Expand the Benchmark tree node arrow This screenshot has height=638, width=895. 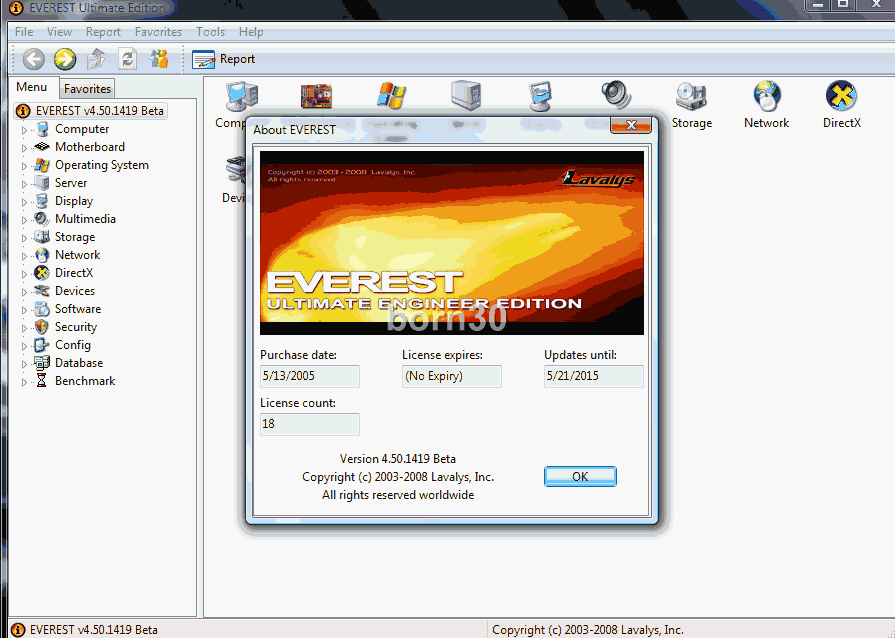(x=24, y=382)
